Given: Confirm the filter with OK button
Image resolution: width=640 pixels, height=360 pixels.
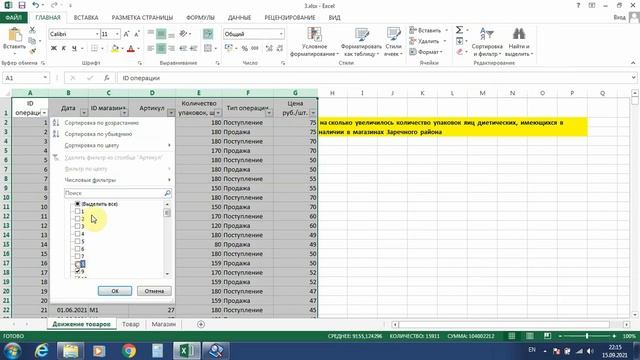Looking at the screenshot, I should [x=115, y=291].
